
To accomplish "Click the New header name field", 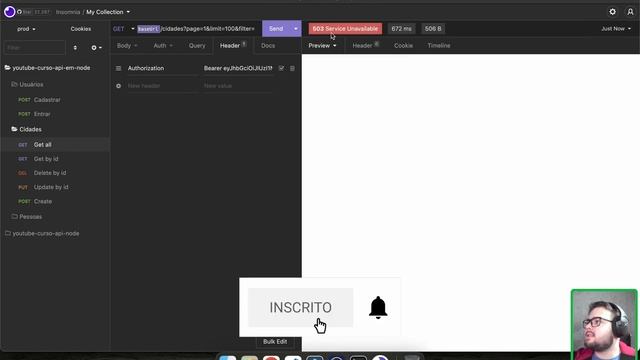I will point(162,86).
